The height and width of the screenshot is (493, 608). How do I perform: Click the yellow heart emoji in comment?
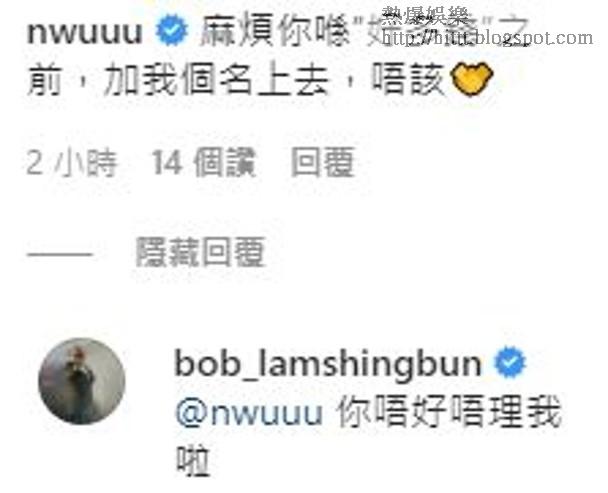472,80
